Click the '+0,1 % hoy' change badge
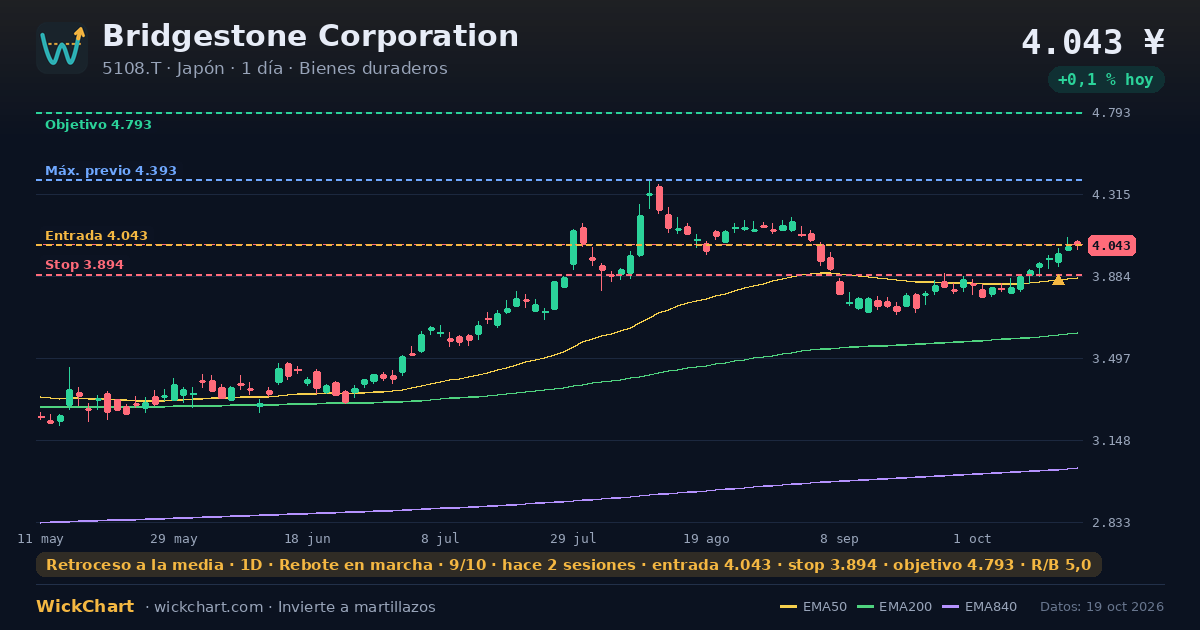This screenshot has height=630, width=1200. click(x=1106, y=80)
